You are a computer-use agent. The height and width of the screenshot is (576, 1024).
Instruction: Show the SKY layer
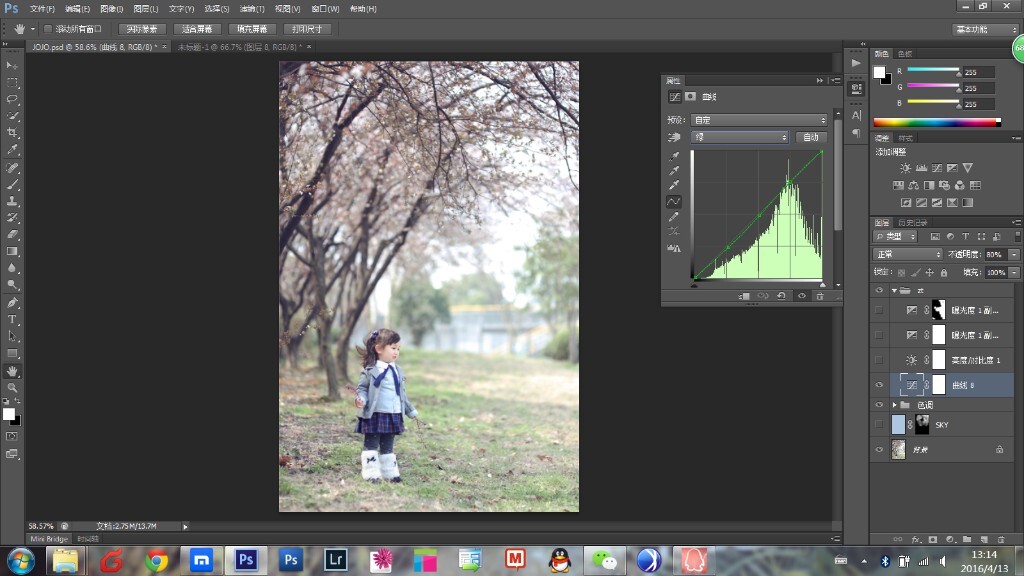point(879,424)
